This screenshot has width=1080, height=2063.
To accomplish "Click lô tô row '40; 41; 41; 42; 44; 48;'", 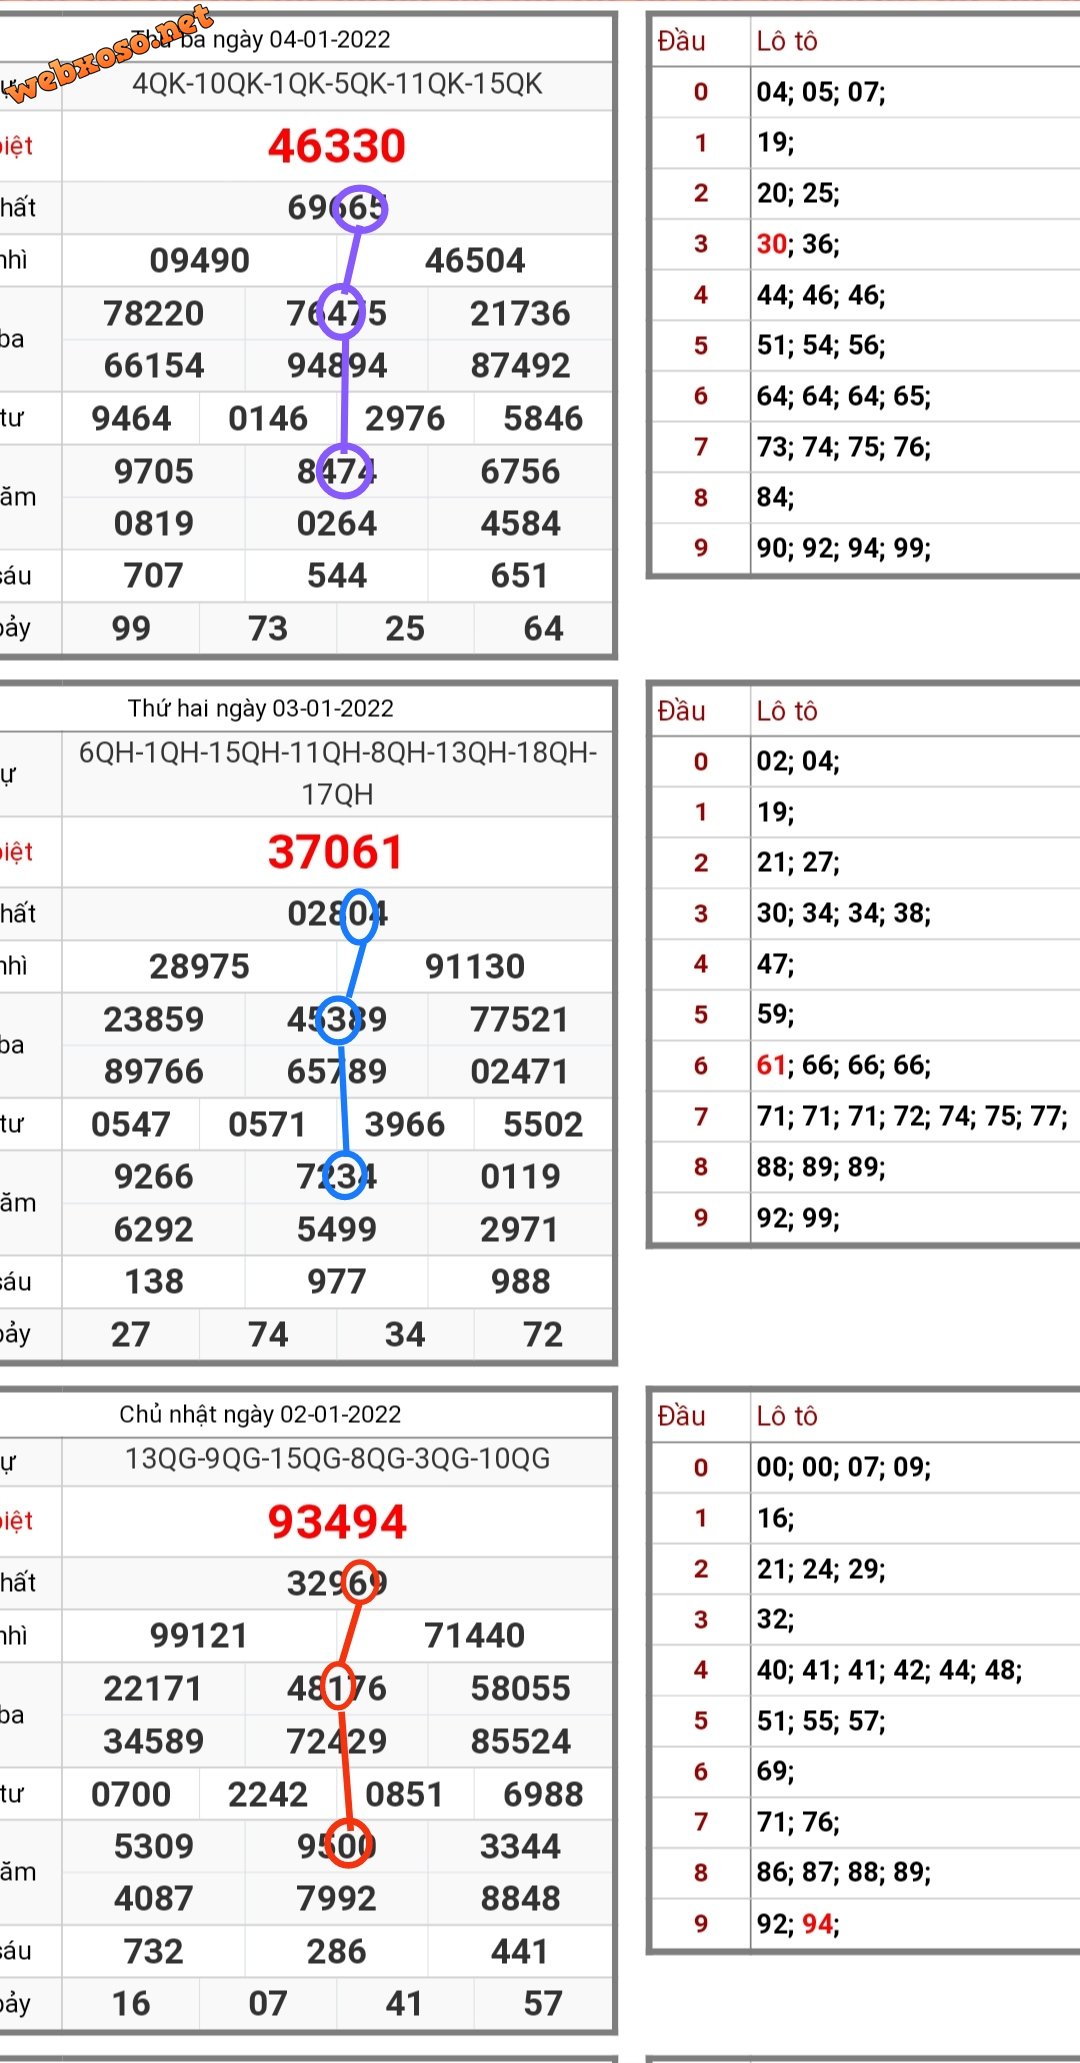I will click(889, 1671).
